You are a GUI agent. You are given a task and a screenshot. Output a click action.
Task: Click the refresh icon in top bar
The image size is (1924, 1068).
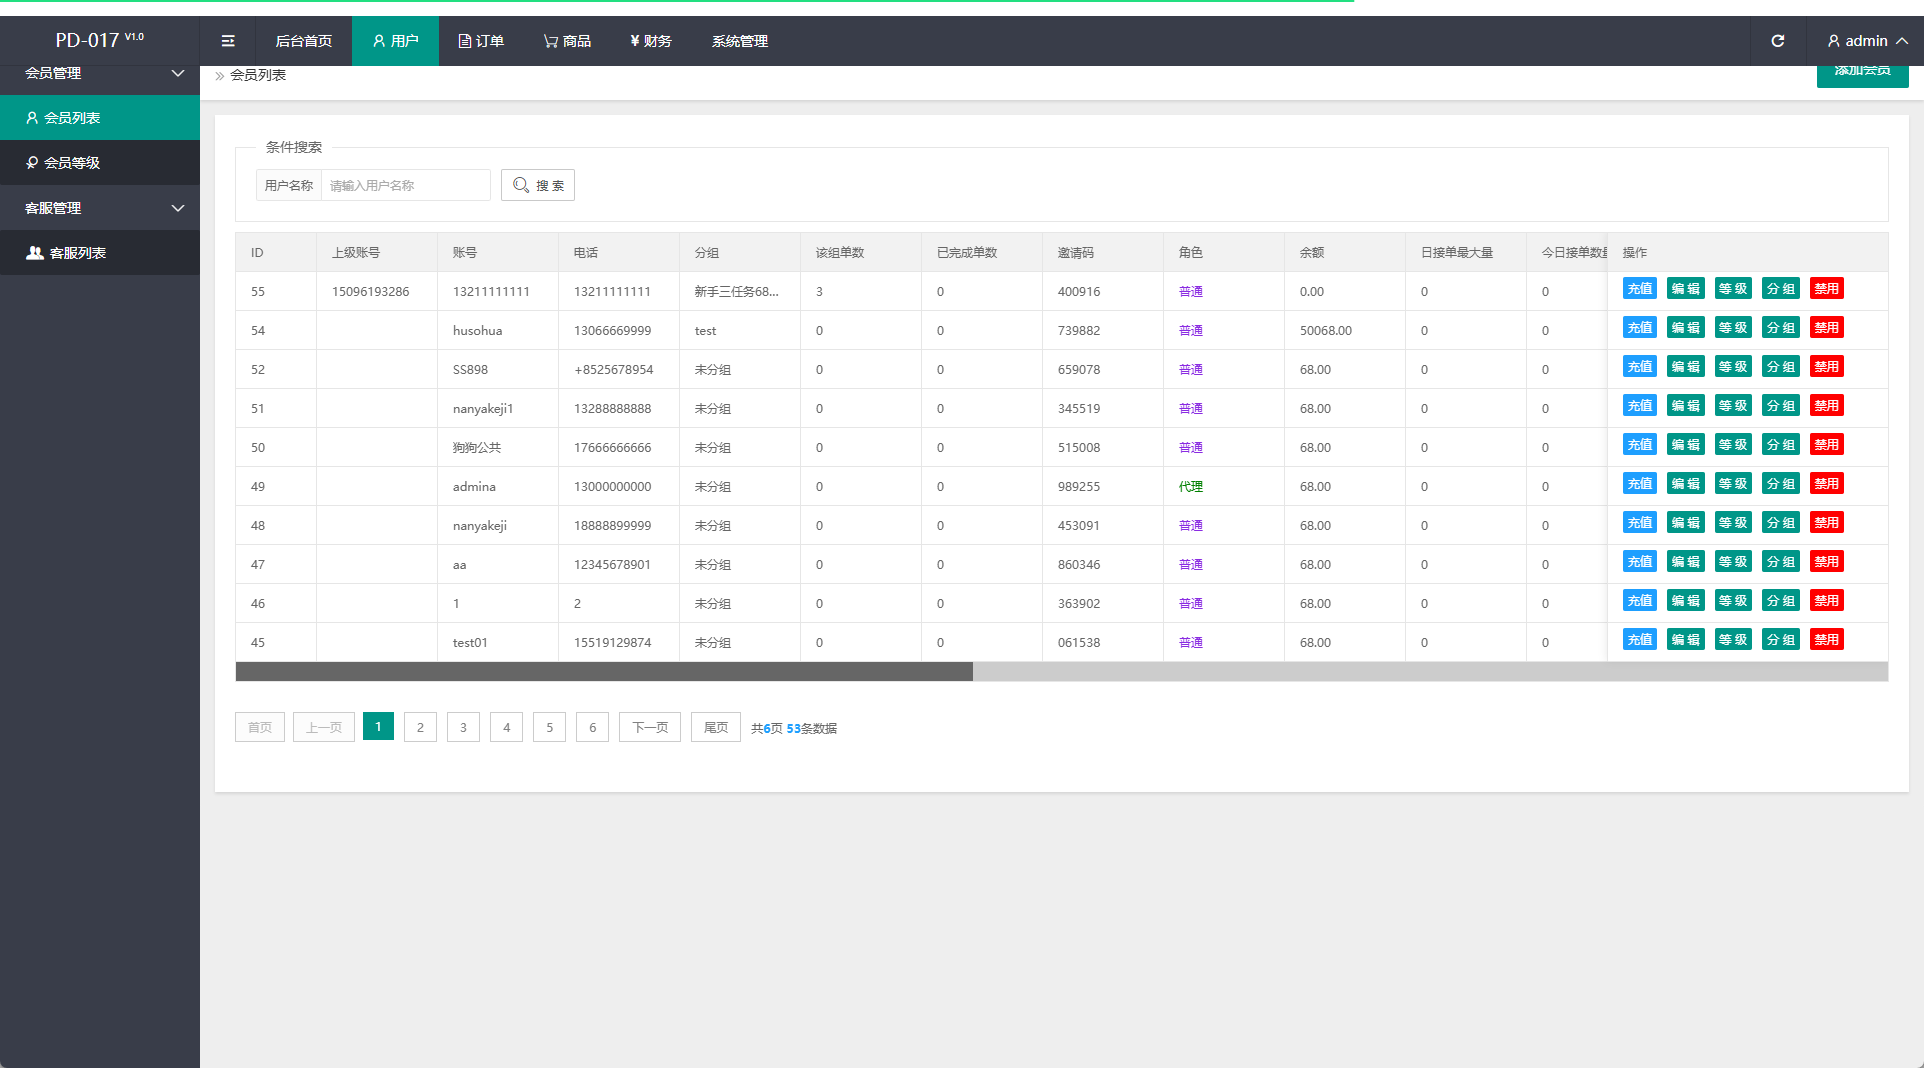point(1777,41)
